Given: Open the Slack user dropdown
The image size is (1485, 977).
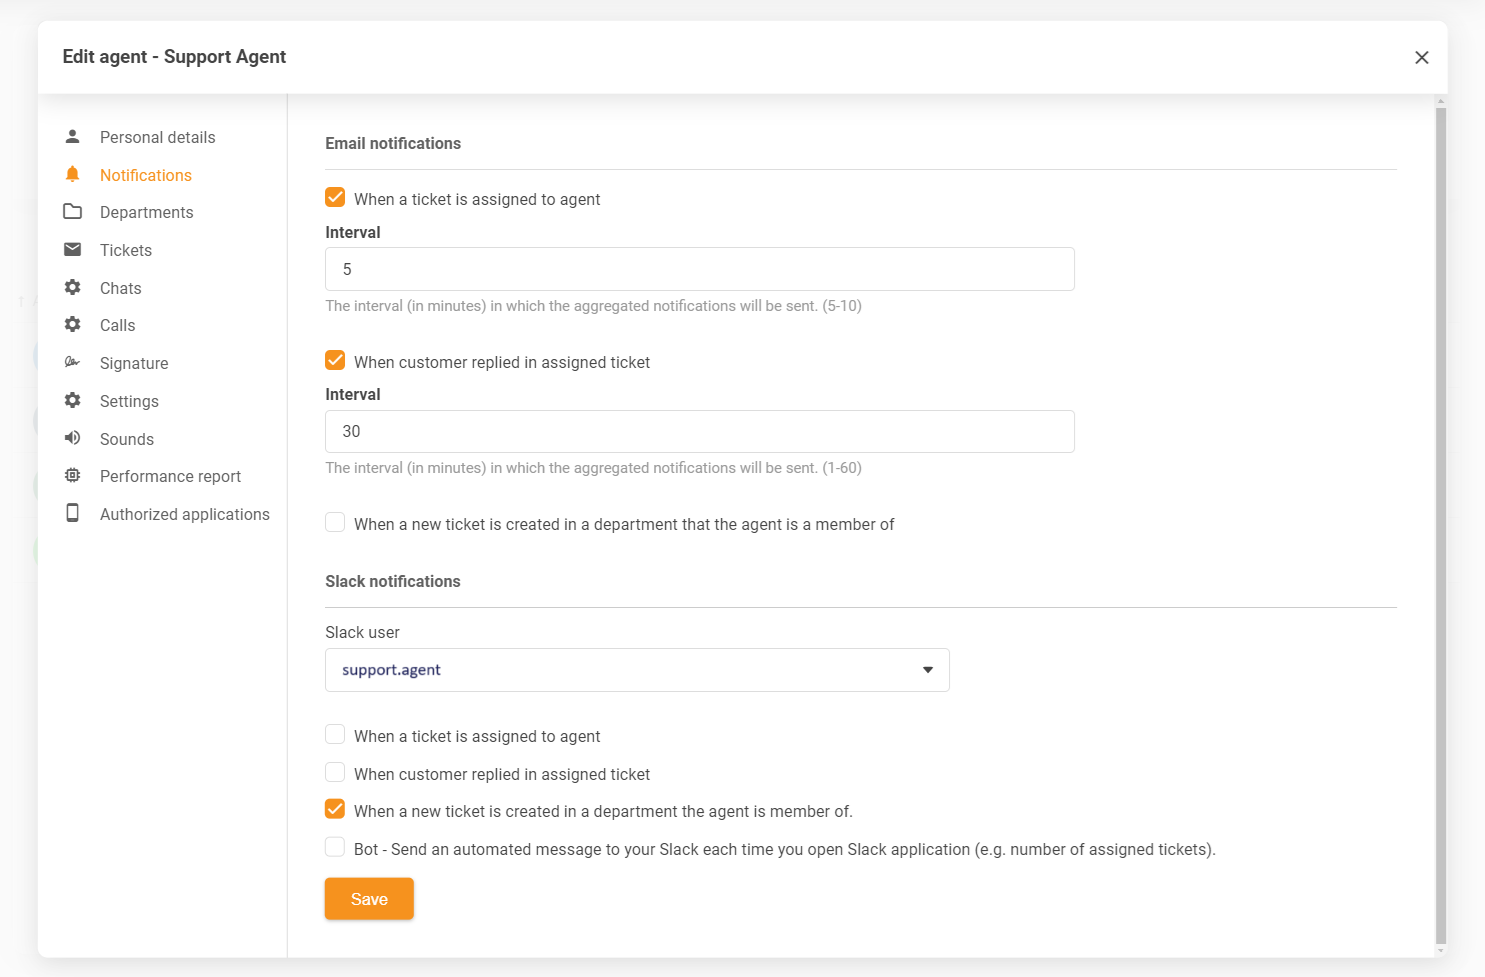Looking at the screenshot, I should point(636,670).
